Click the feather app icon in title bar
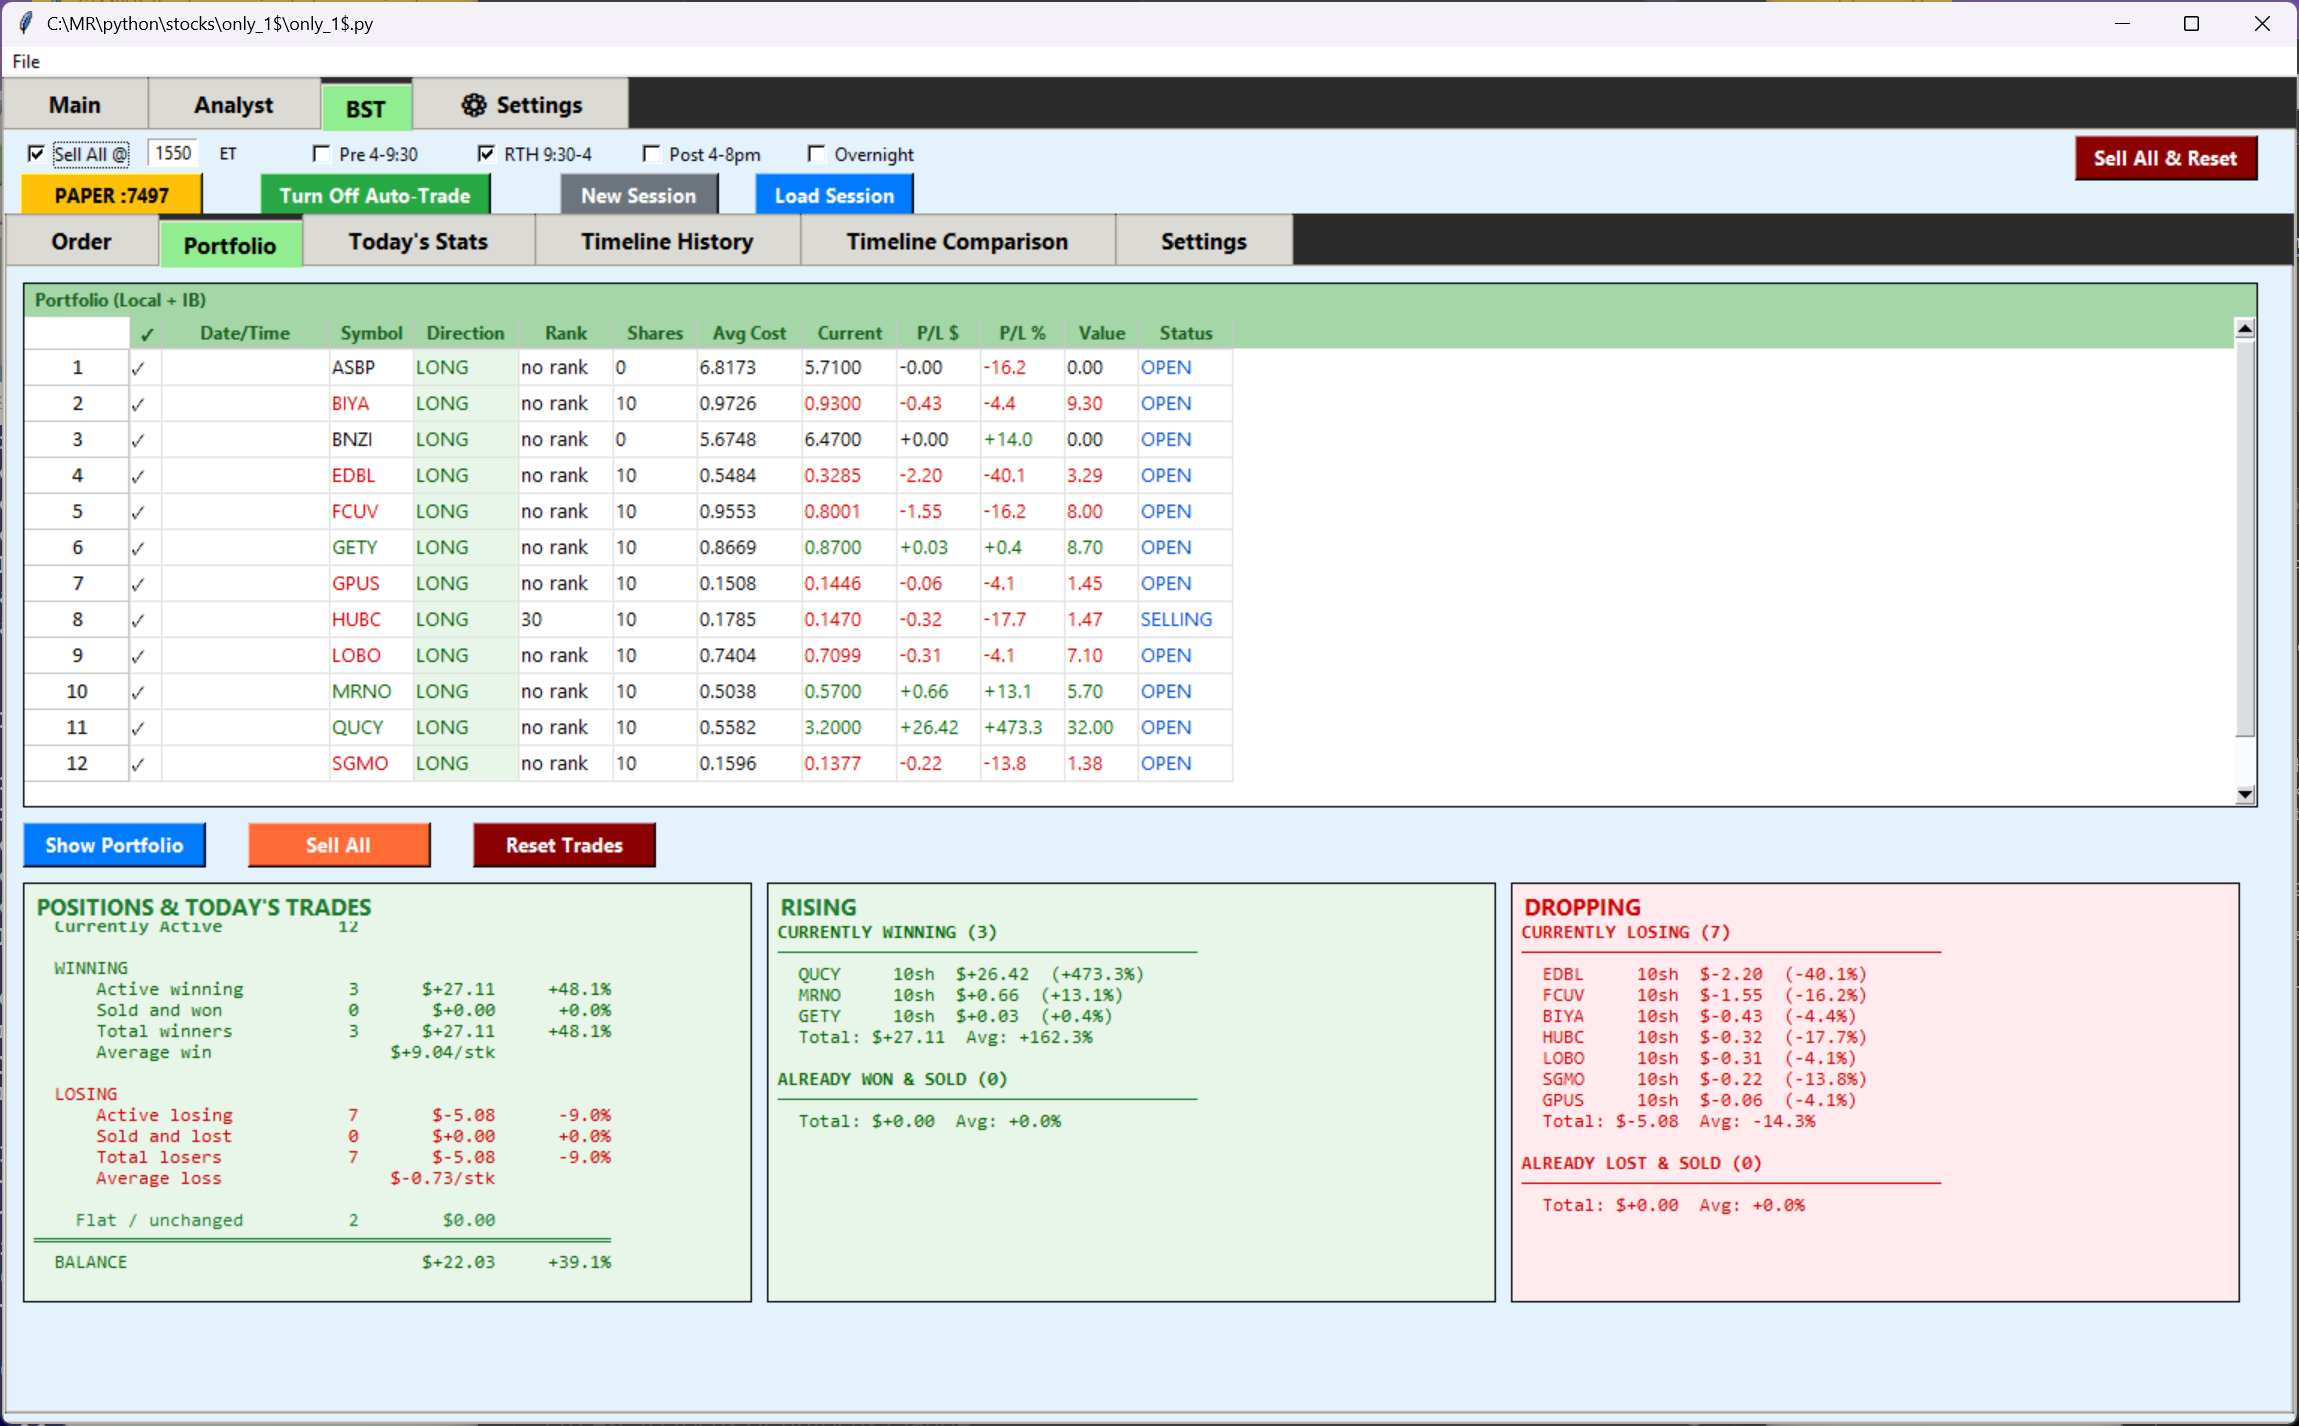This screenshot has height=1426, width=2299. (25, 22)
